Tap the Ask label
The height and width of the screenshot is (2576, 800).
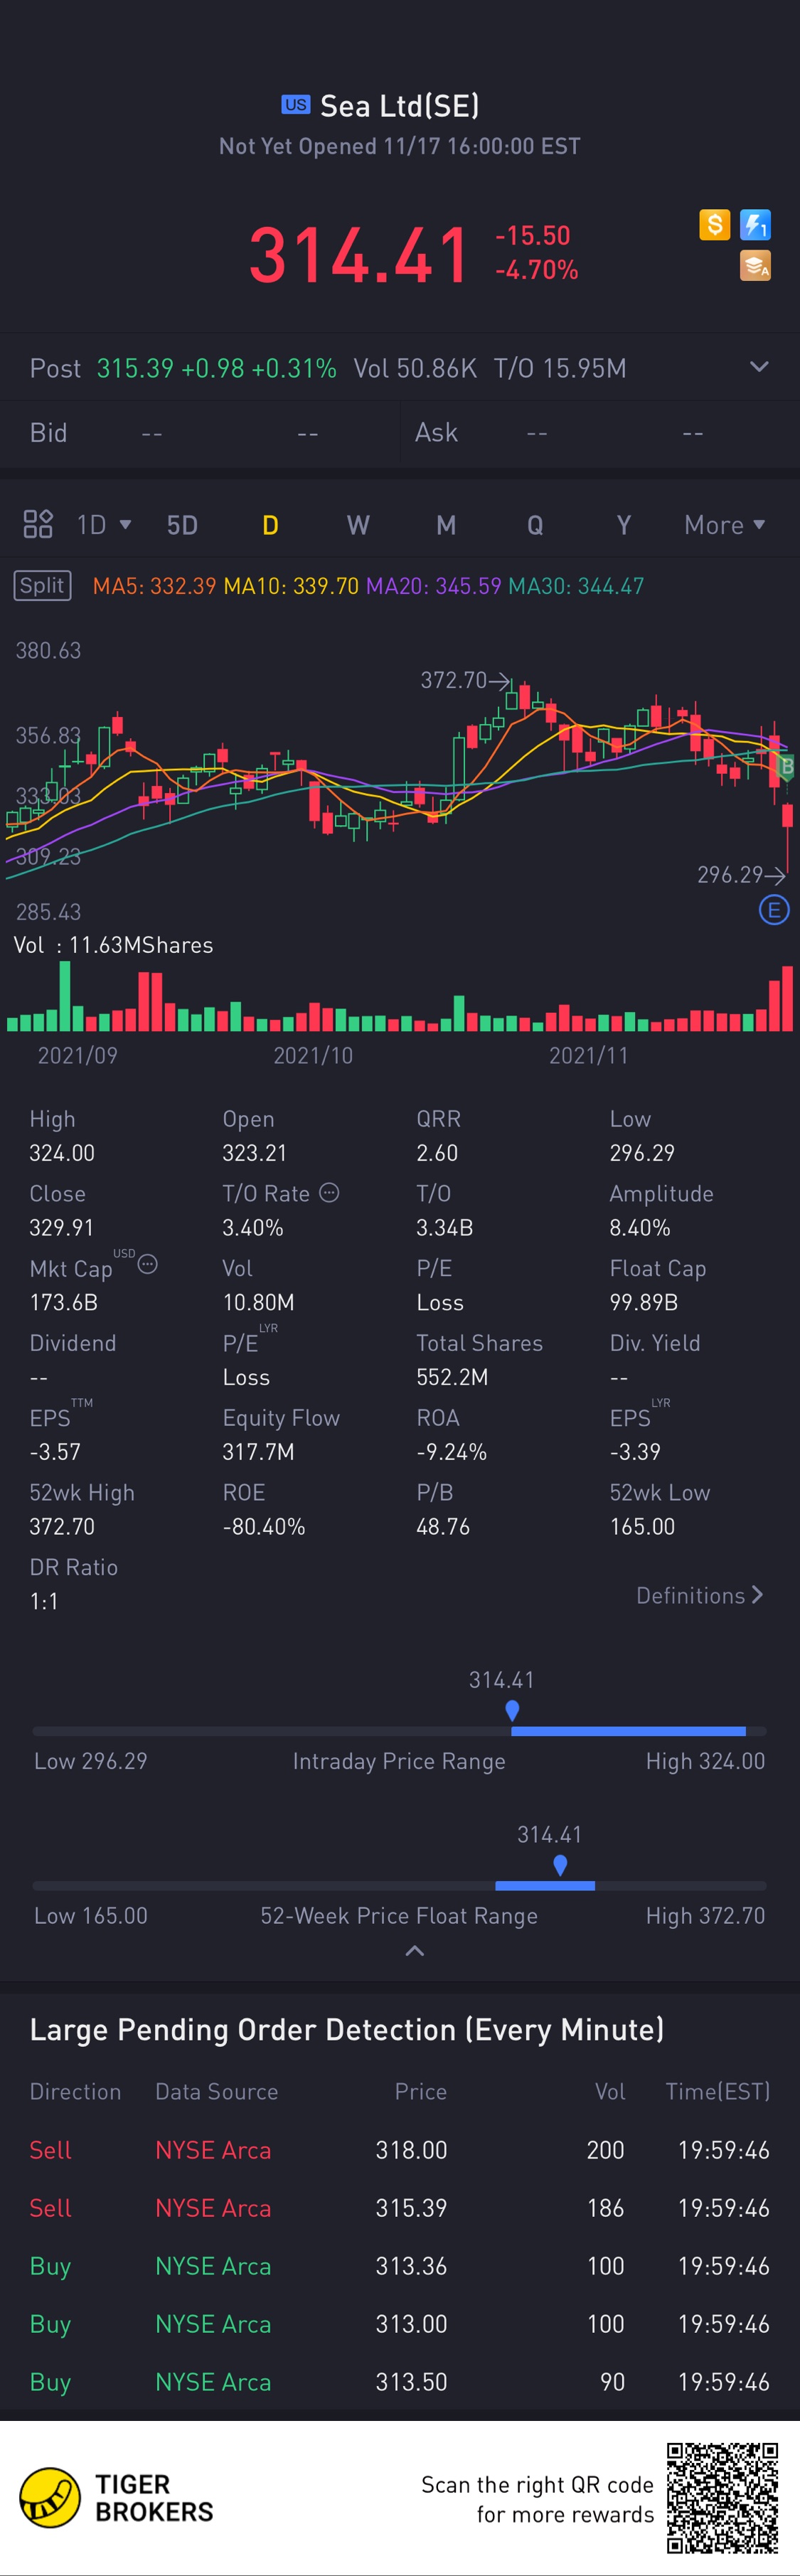pyautogui.click(x=436, y=432)
